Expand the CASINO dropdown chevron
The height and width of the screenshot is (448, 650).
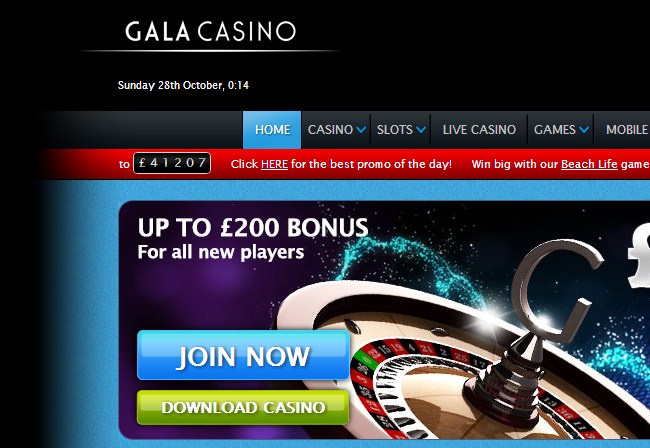pos(361,130)
